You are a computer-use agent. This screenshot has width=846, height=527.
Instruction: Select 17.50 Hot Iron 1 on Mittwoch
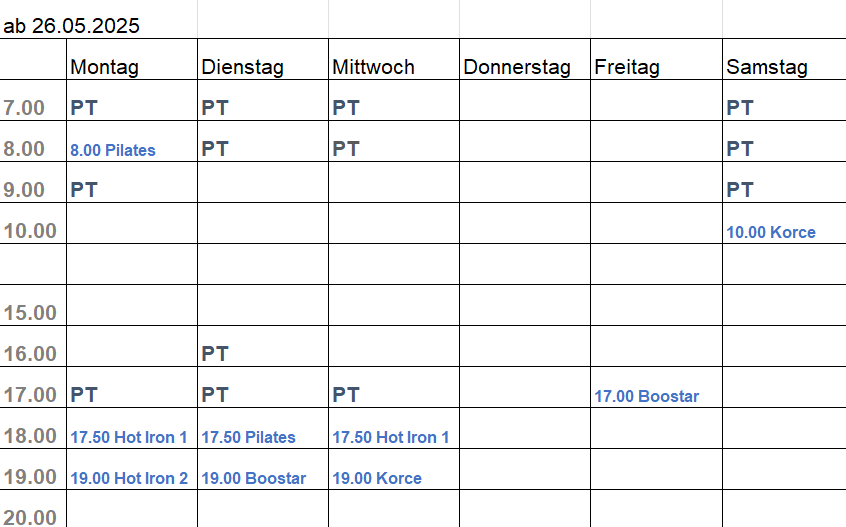point(391,437)
